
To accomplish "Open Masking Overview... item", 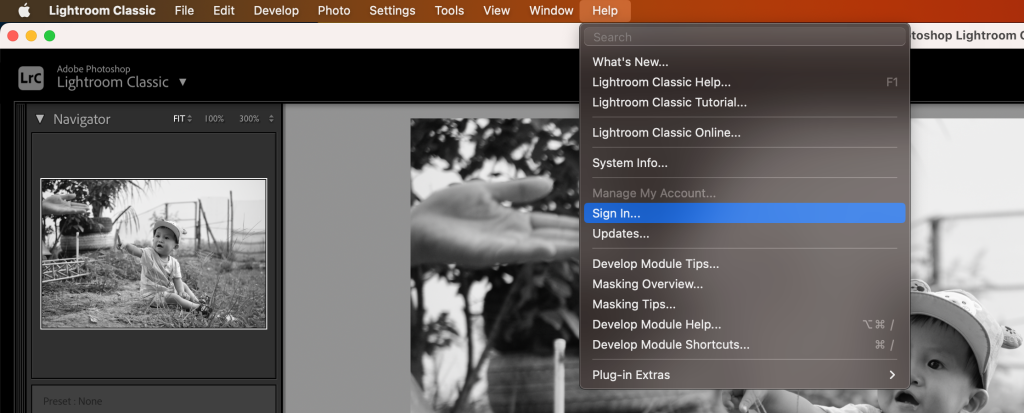I will [x=744, y=284].
